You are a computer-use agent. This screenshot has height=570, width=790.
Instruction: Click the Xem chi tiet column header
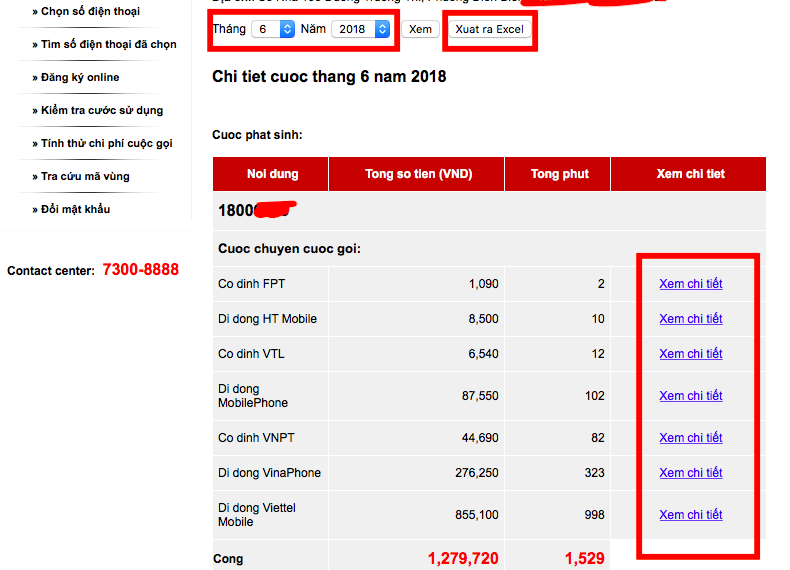[x=689, y=174]
